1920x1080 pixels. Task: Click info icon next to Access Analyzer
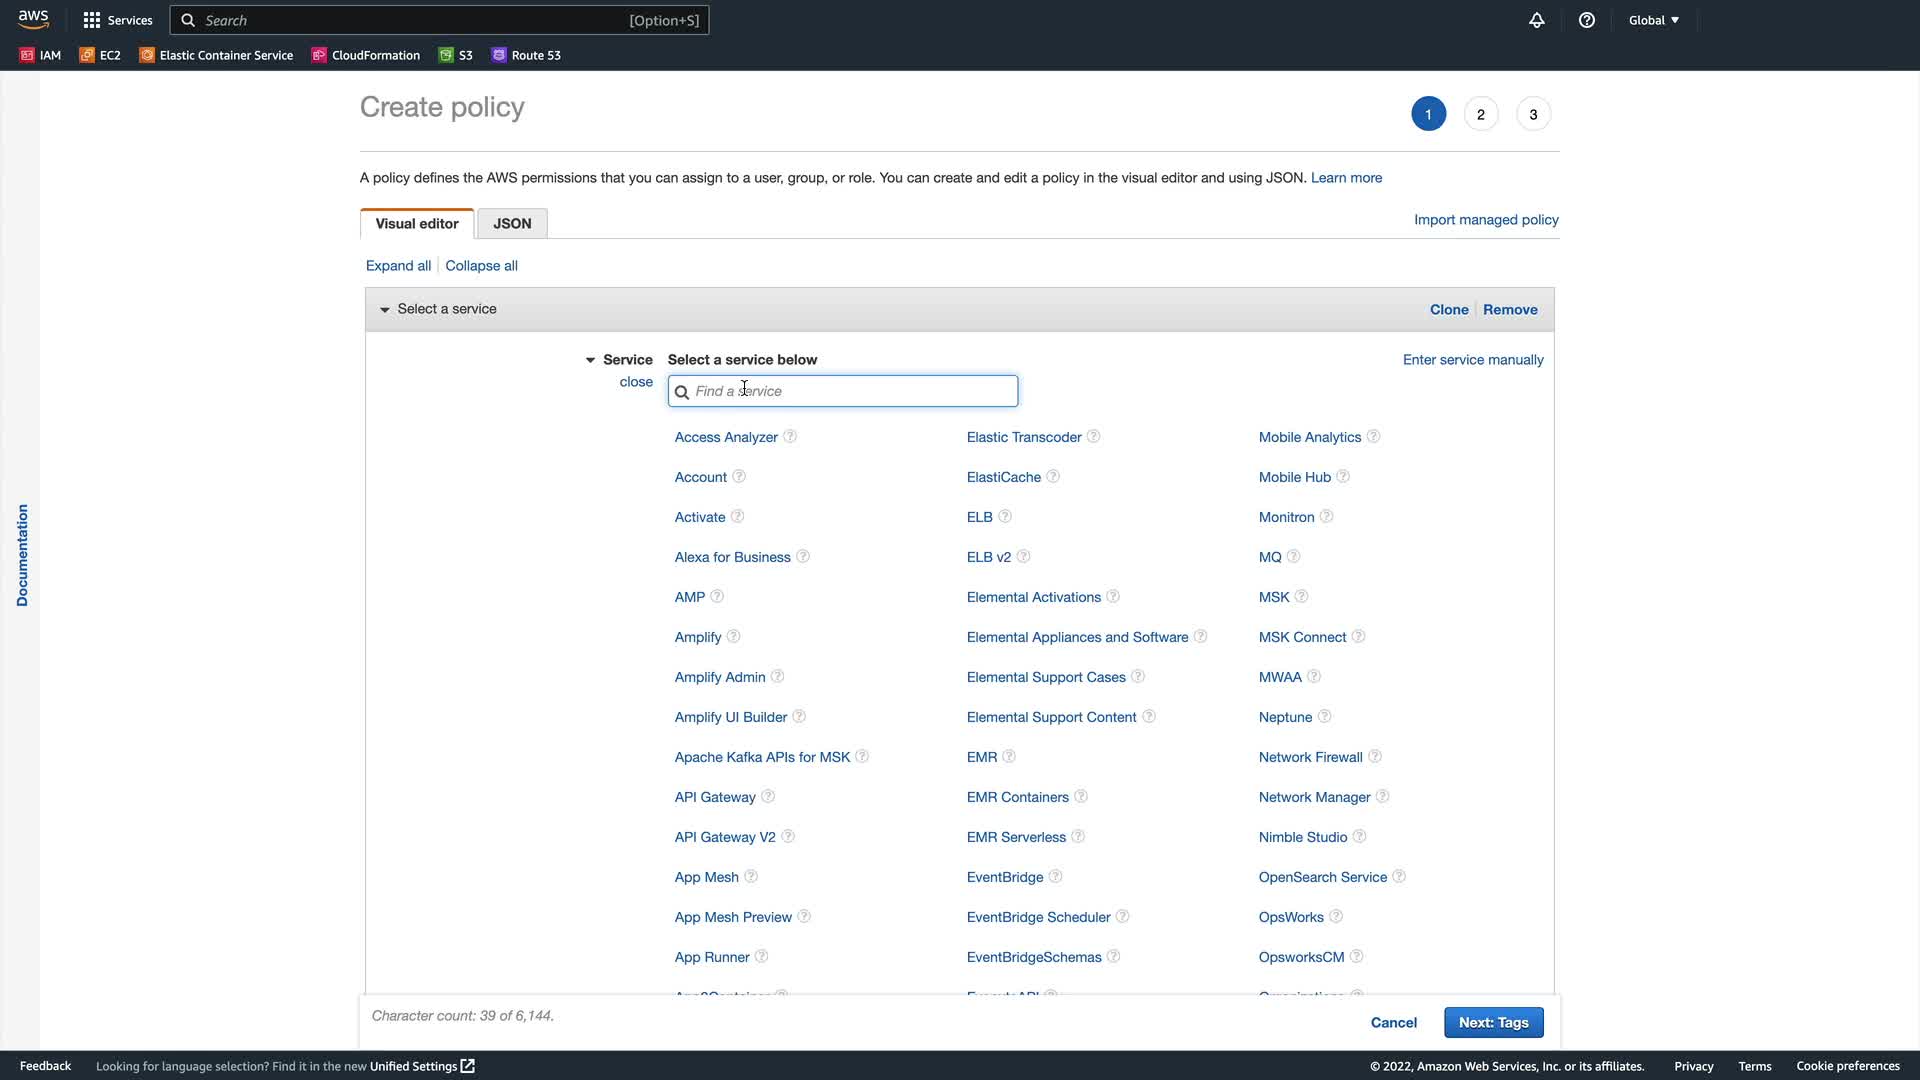pos(790,436)
